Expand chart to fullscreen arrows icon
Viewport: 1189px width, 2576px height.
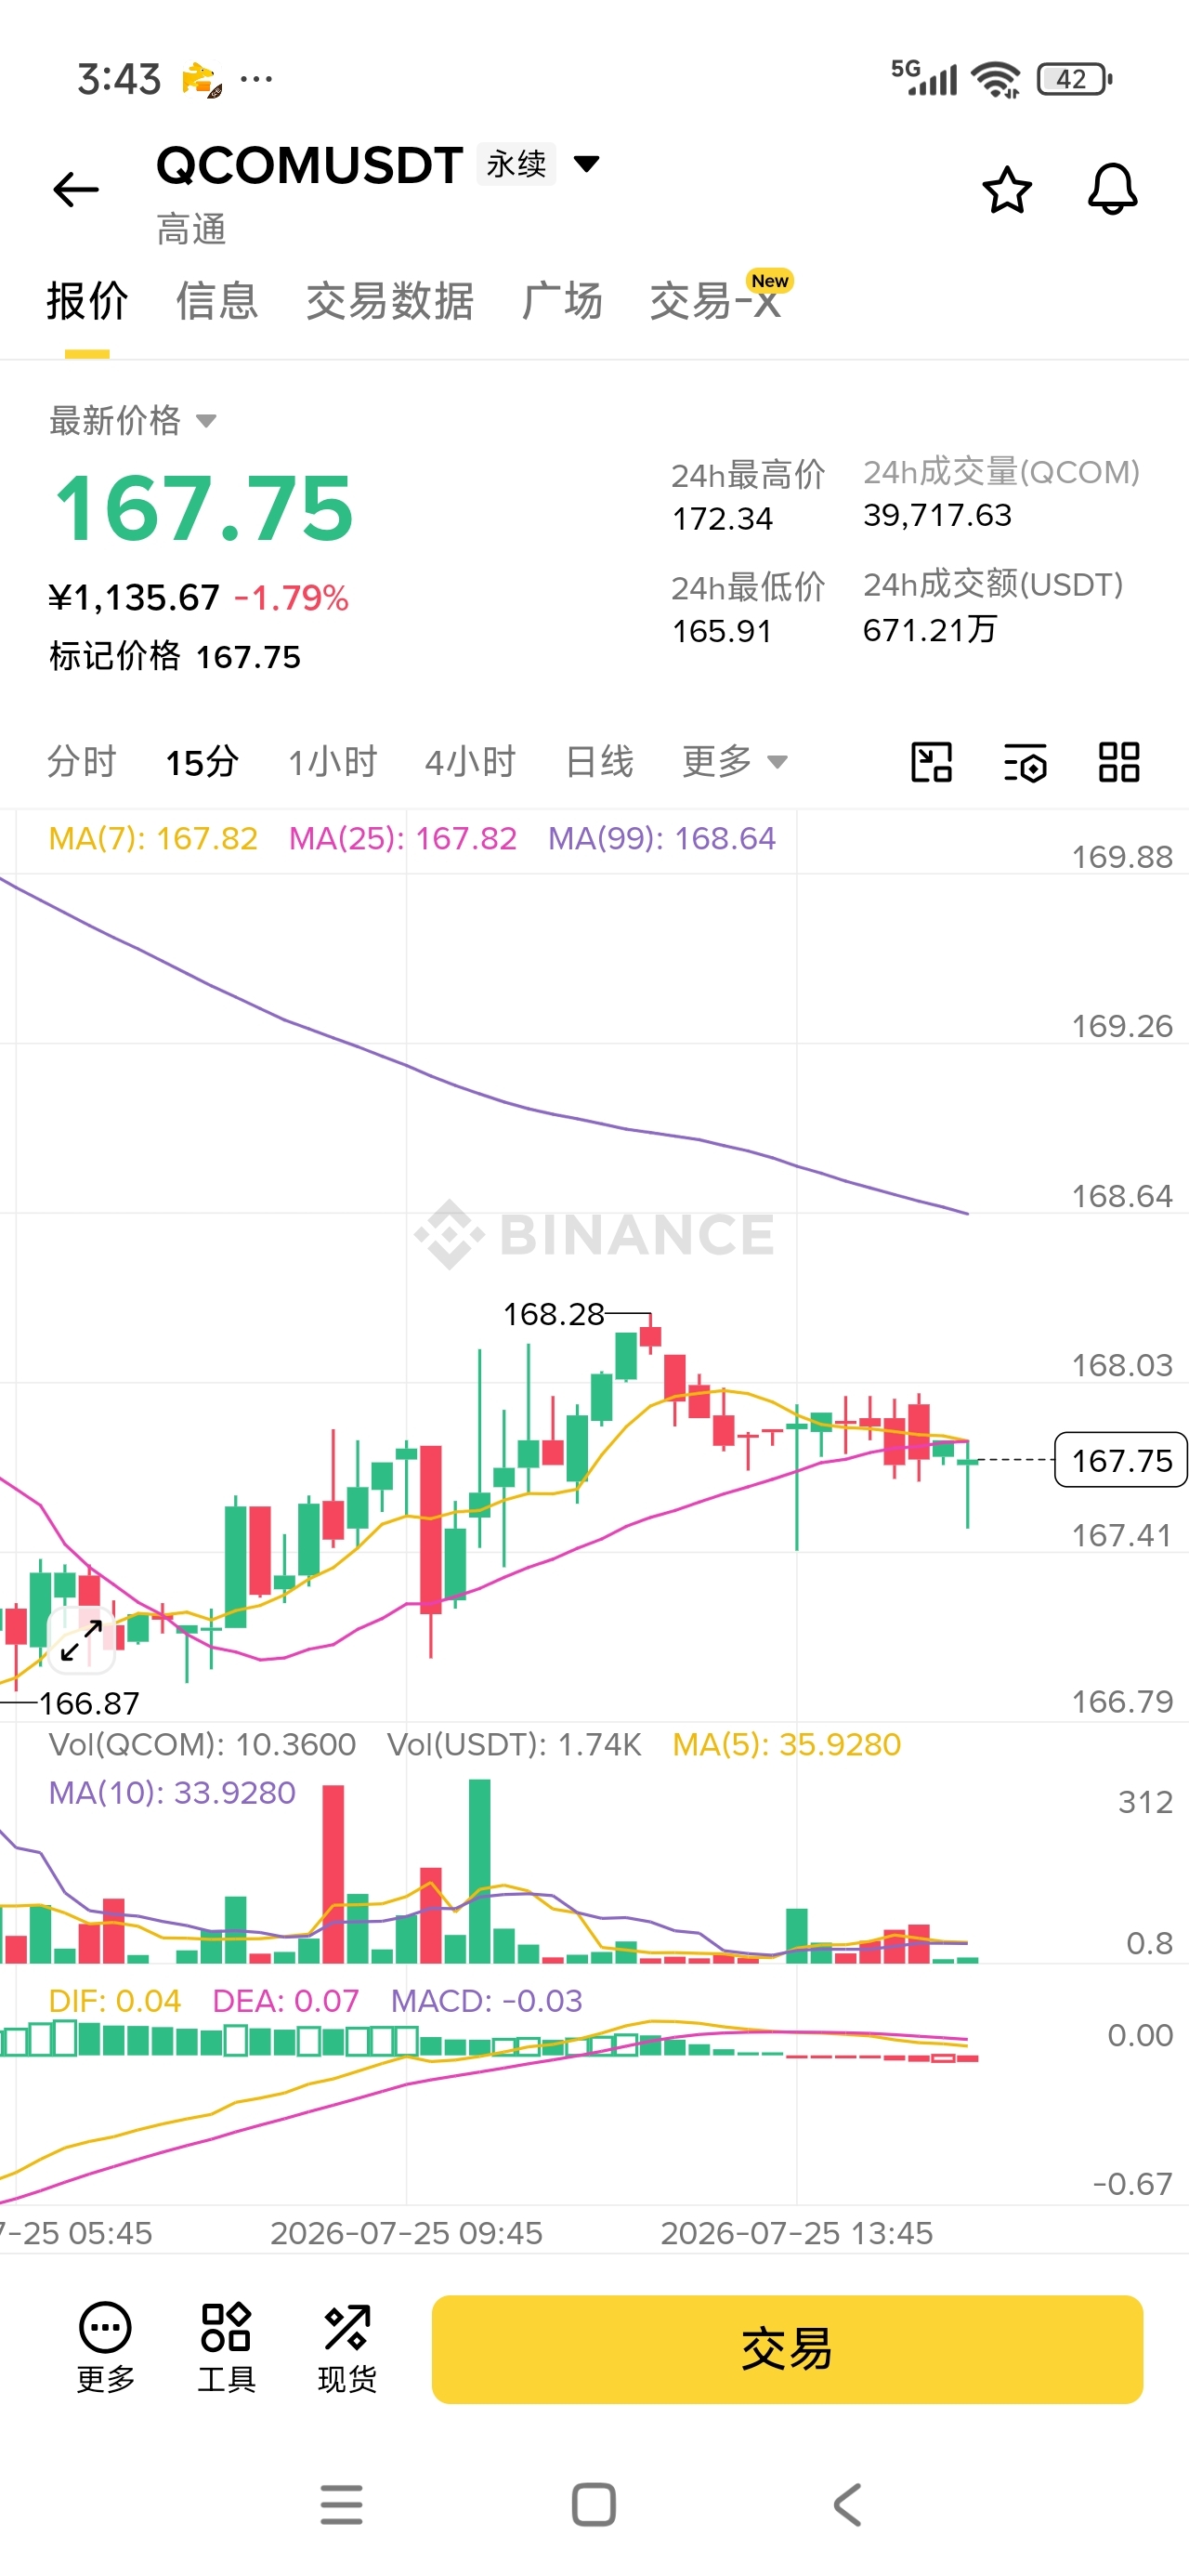(x=81, y=1640)
